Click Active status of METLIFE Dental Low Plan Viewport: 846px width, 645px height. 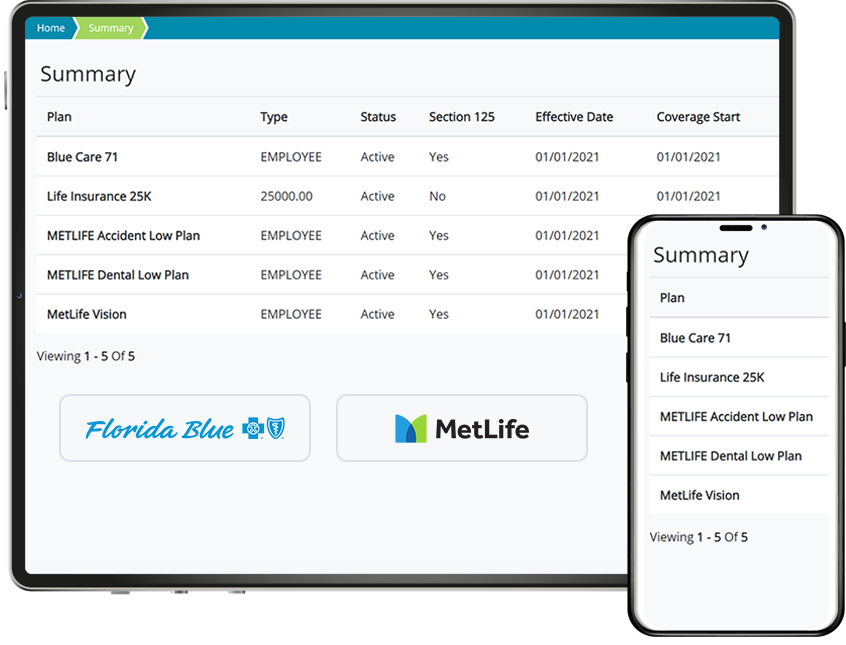coord(377,275)
